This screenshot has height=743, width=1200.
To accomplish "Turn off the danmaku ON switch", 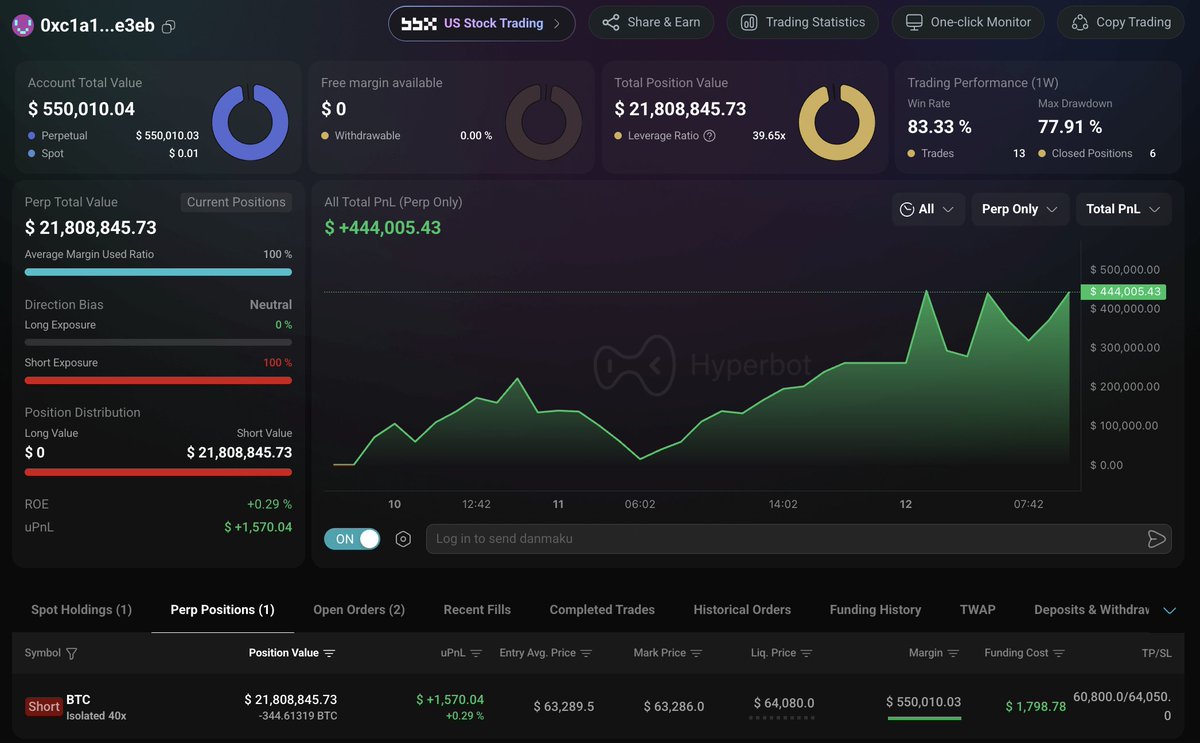I will click(352, 539).
